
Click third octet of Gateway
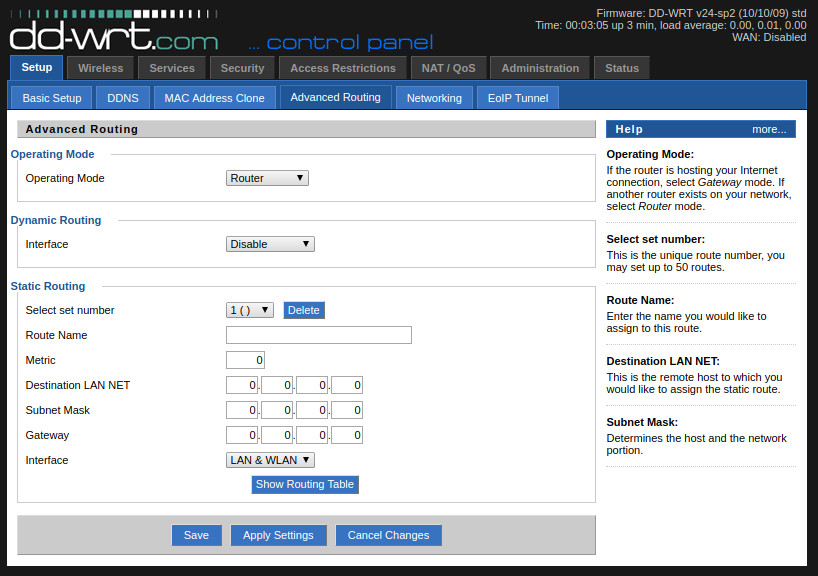312,435
